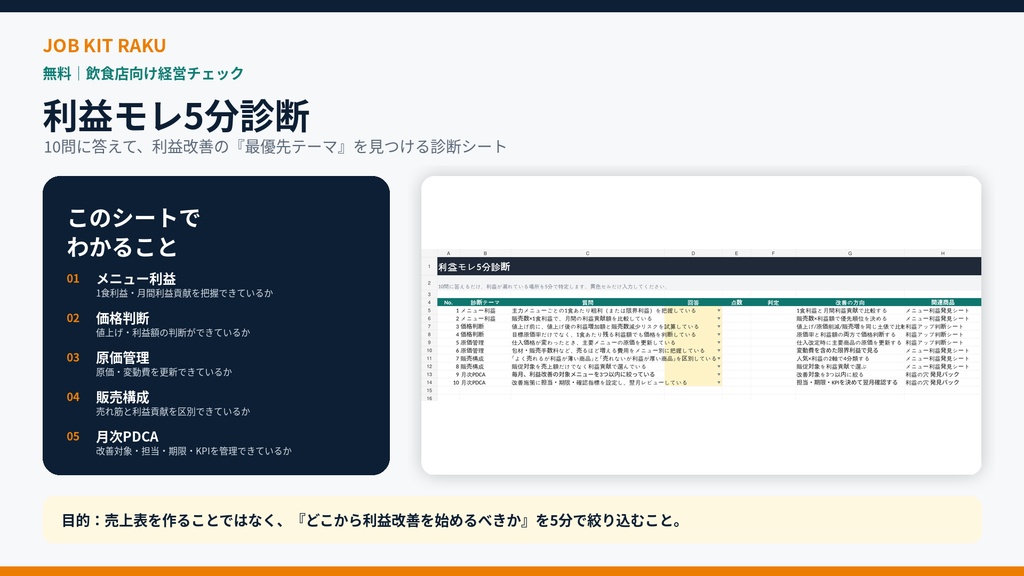Click list item 04 "販売構成" in dark panel
Screen dimensions: 1024x576
(158, 404)
